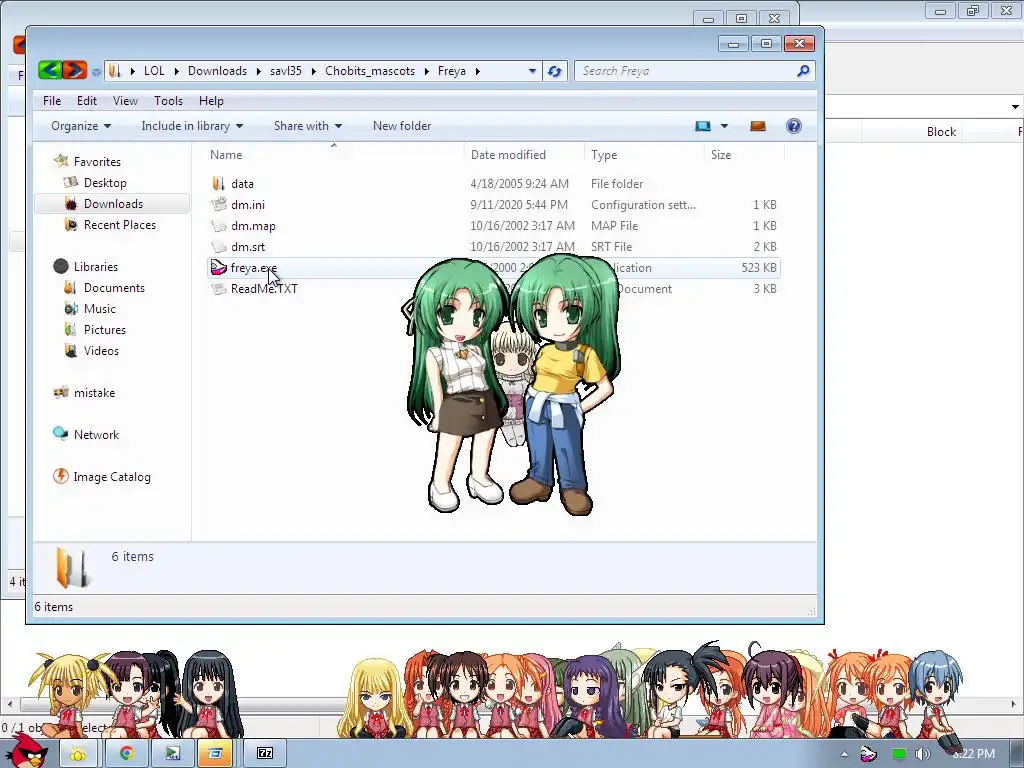Select mistake in navigation pane
1024x768 pixels.
[94, 392]
